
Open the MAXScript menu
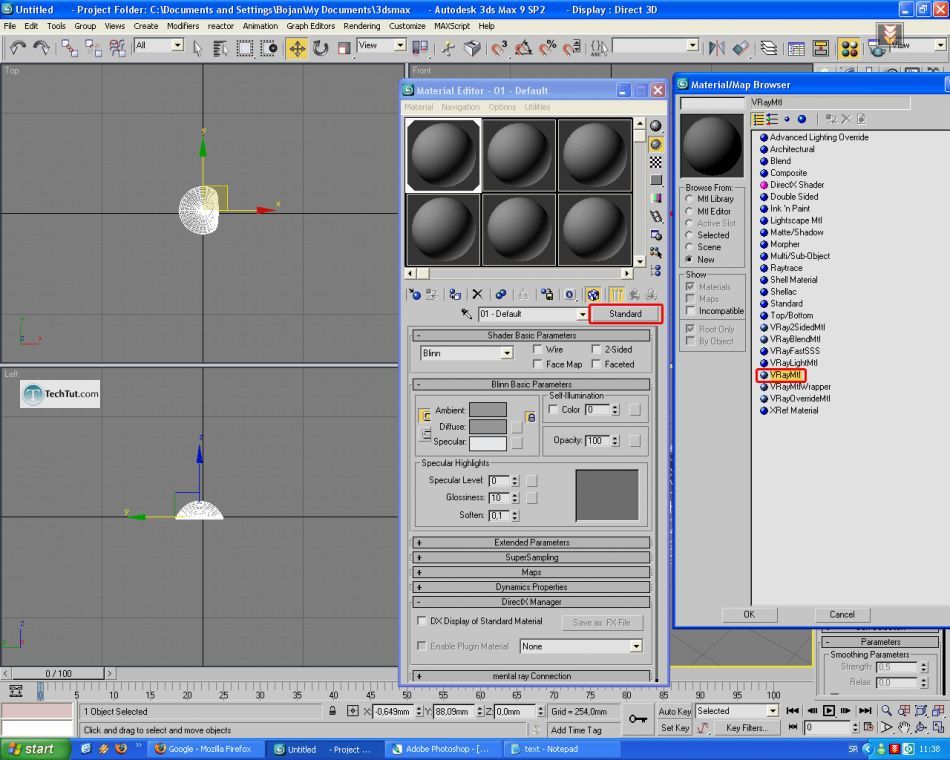click(452, 26)
